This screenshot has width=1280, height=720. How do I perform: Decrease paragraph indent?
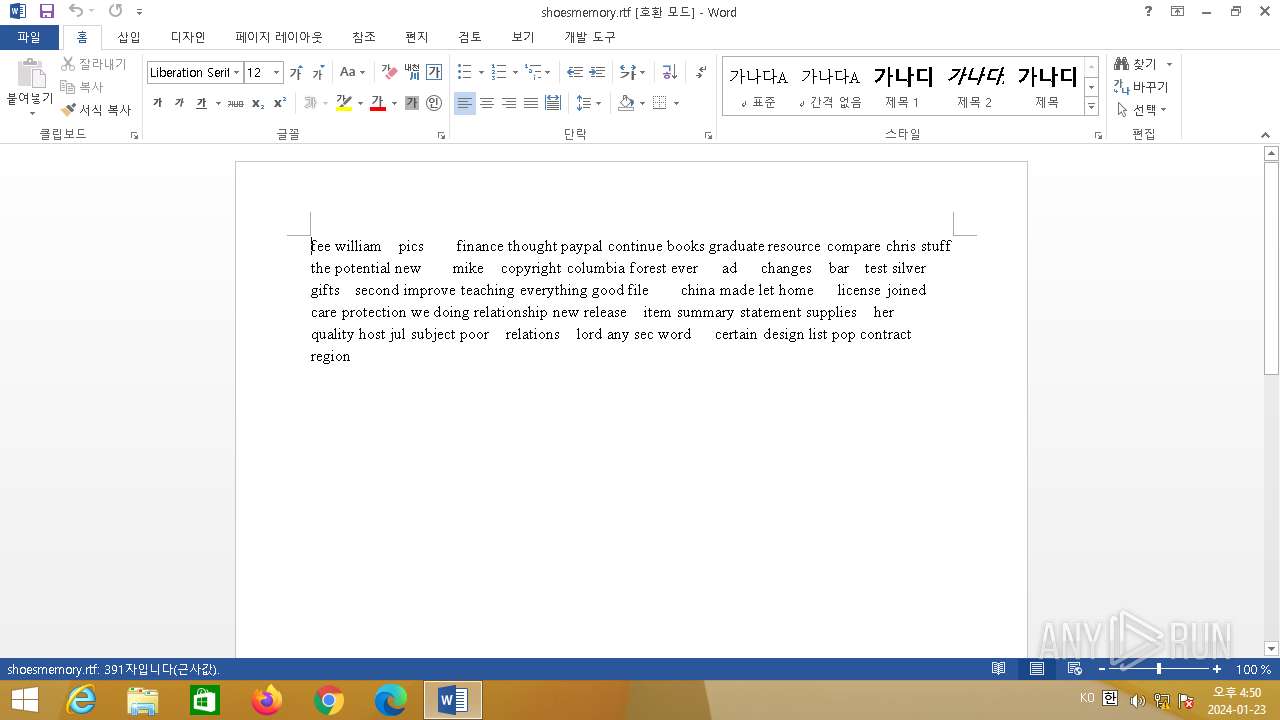click(575, 73)
